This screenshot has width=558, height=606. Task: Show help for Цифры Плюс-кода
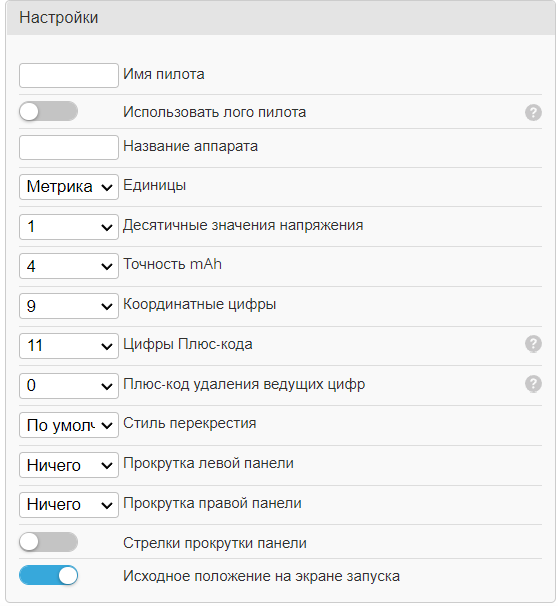tap(533, 344)
